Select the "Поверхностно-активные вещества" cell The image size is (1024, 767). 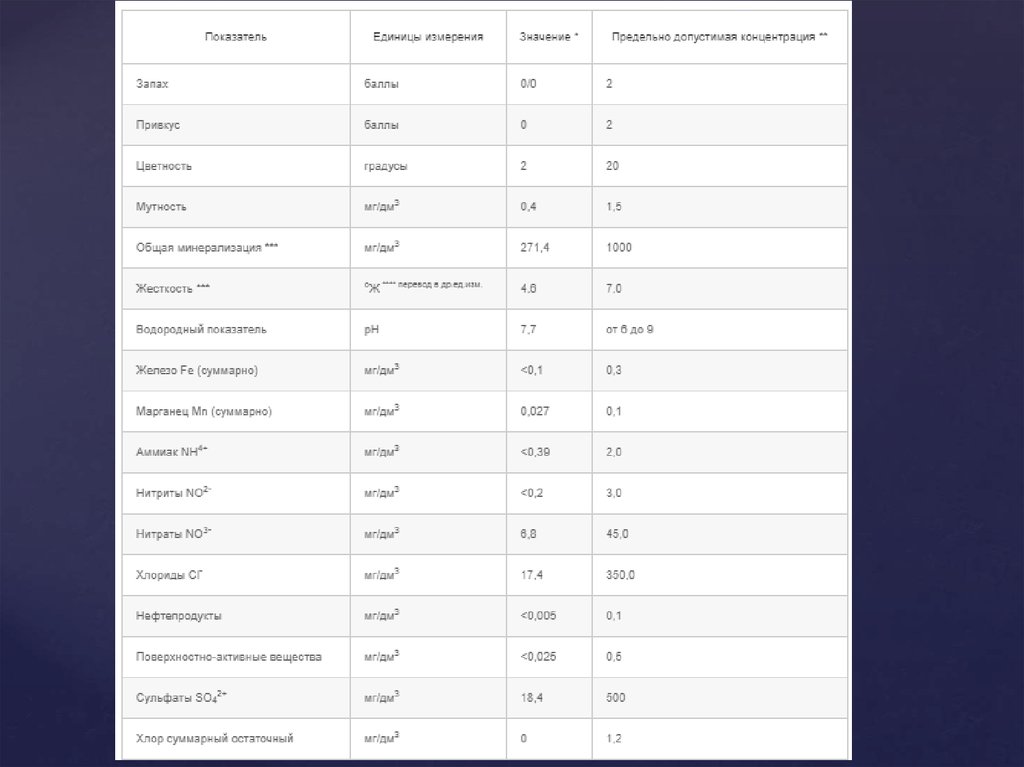pos(229,657)
